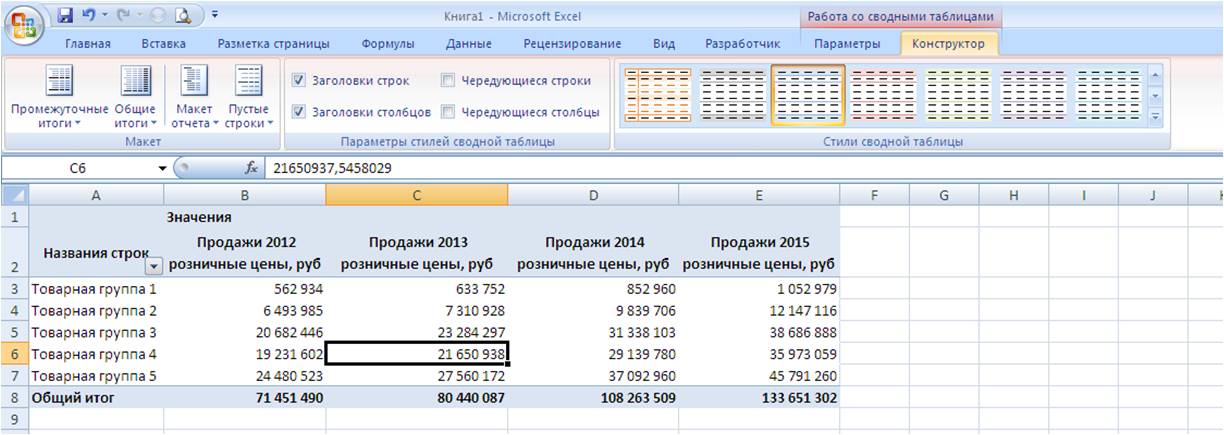Select cell with Общий итог label
The height and width of the screenshot is (435, 1224).
[x=96, y=398]
